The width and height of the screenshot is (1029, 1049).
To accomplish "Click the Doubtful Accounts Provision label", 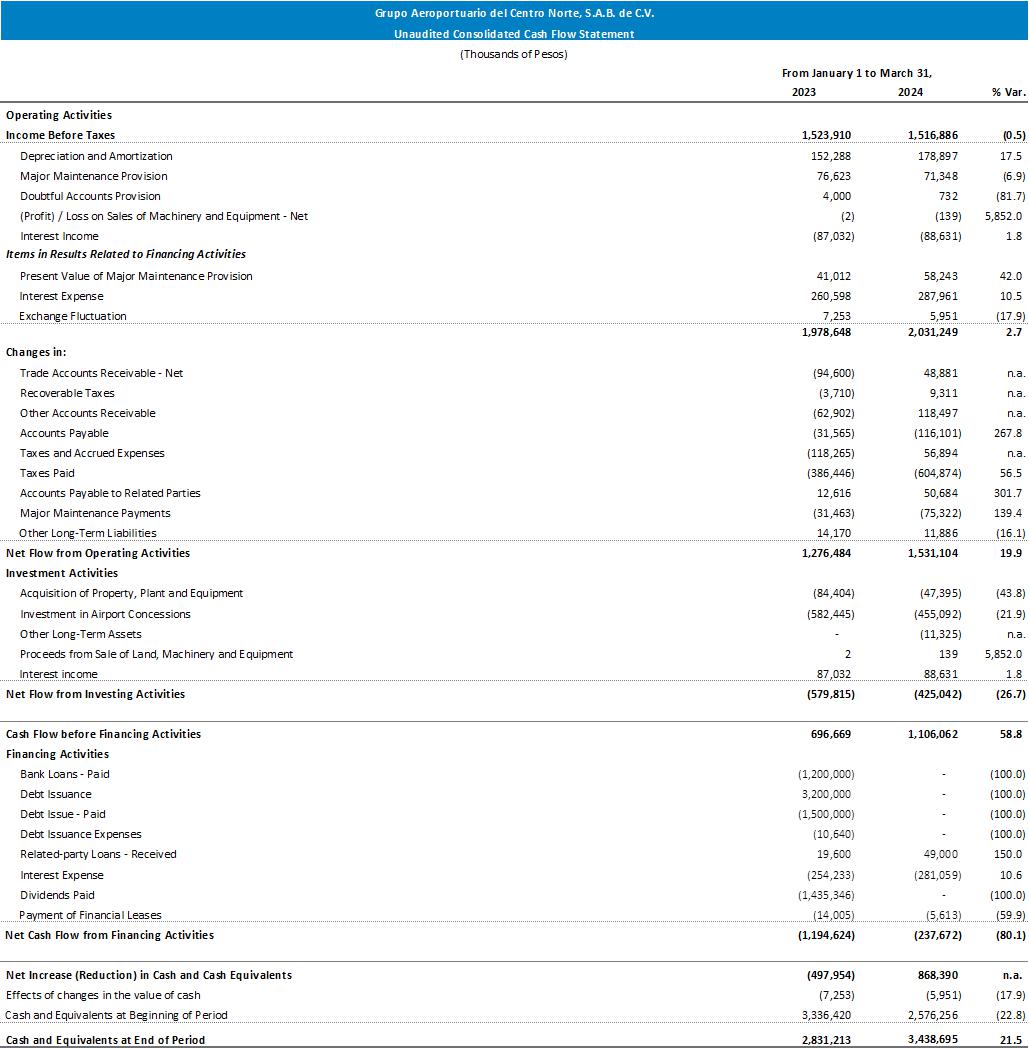I will [90, 196].
